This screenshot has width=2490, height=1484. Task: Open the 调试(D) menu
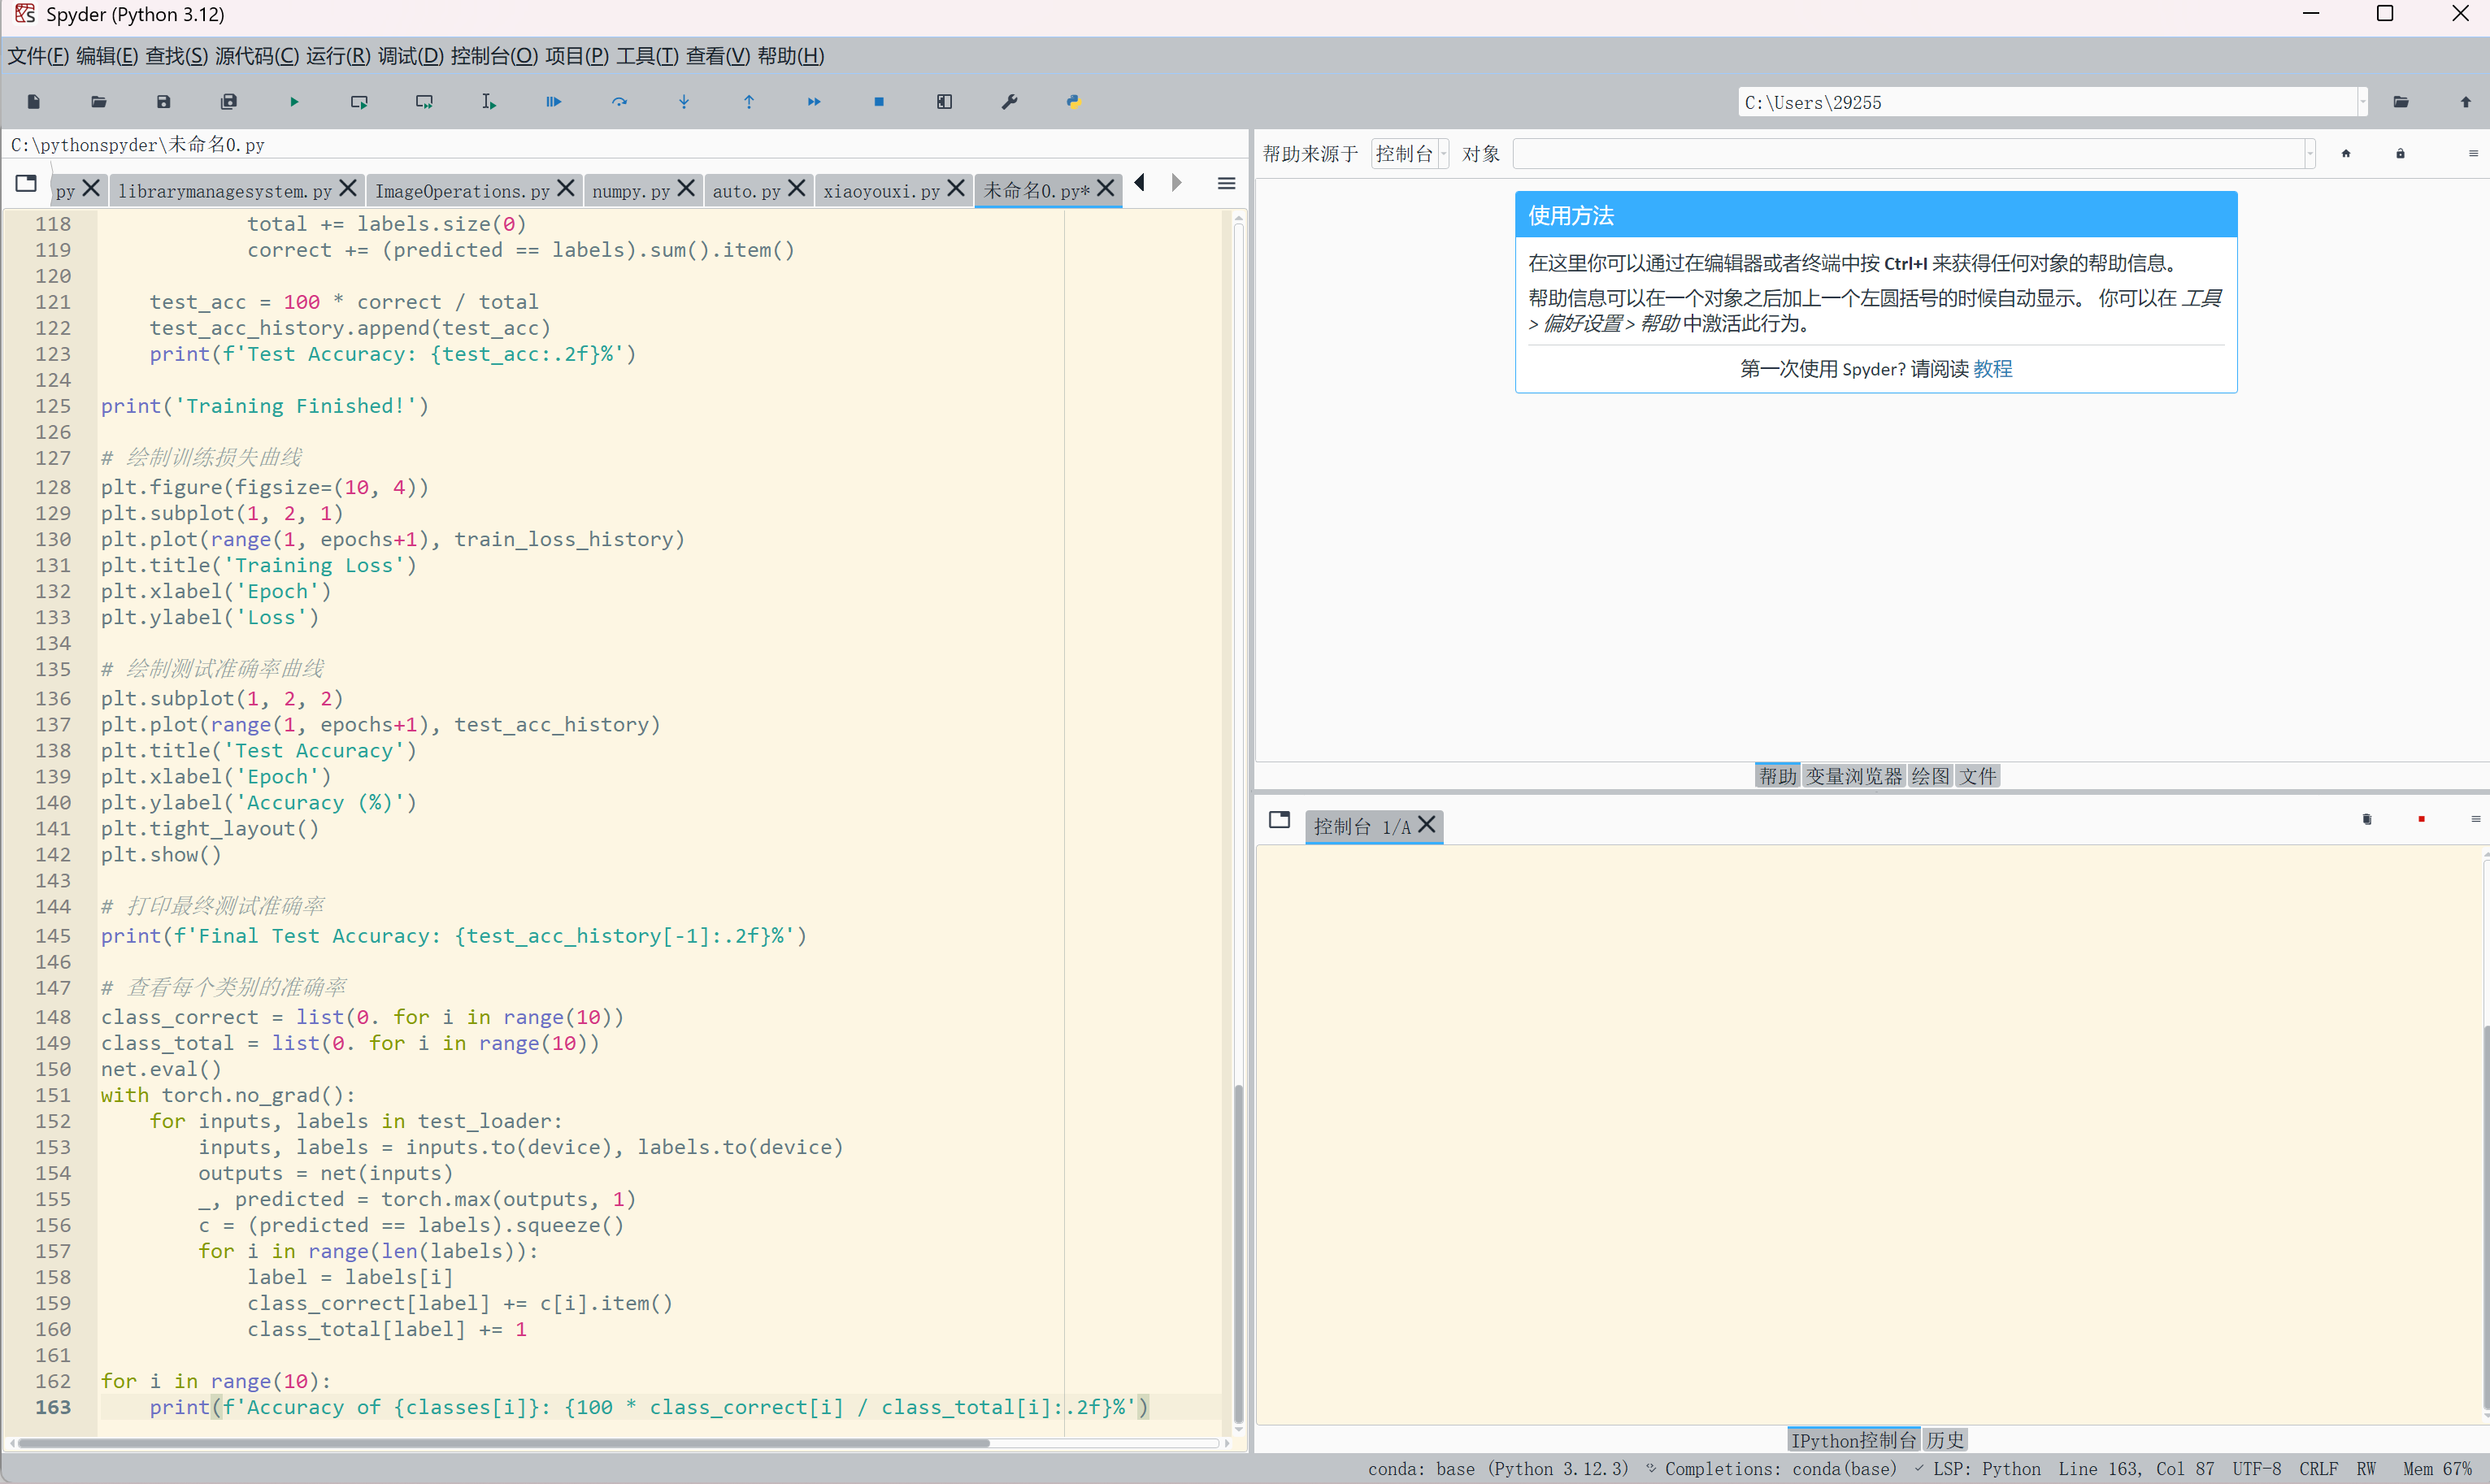tap(410, 56)
